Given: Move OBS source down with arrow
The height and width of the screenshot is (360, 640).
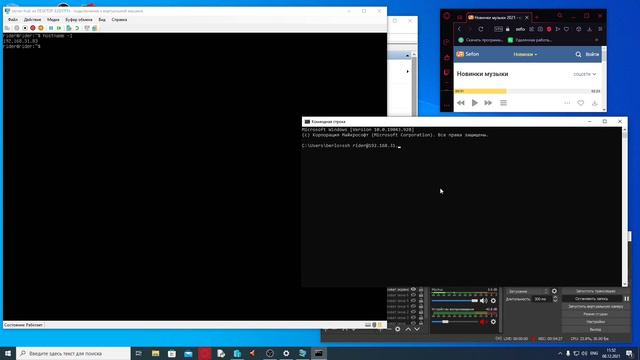Looking at the screenshot, I should (x=417, y=329).
